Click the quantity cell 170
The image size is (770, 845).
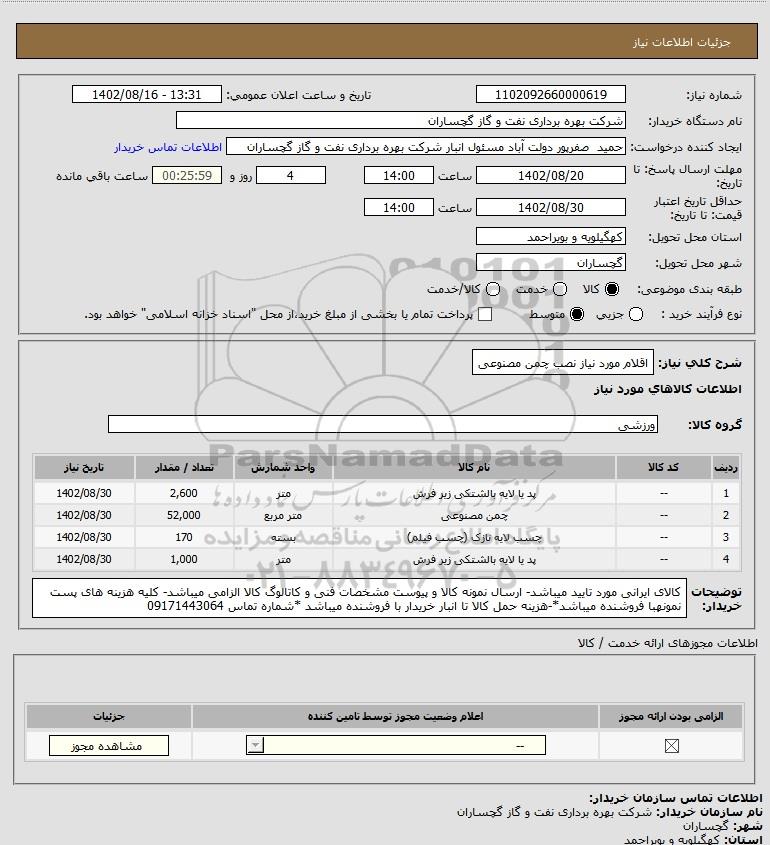pyautogui.click(x=184, y=537)
